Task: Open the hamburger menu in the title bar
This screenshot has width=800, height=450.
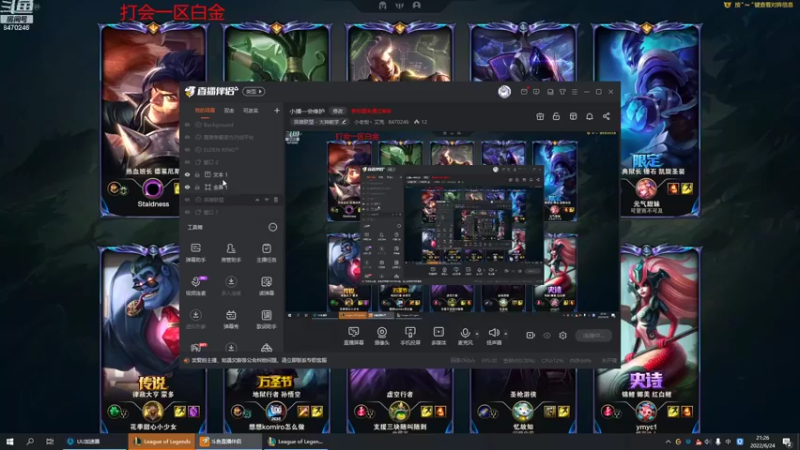Action: coord(574,92)
